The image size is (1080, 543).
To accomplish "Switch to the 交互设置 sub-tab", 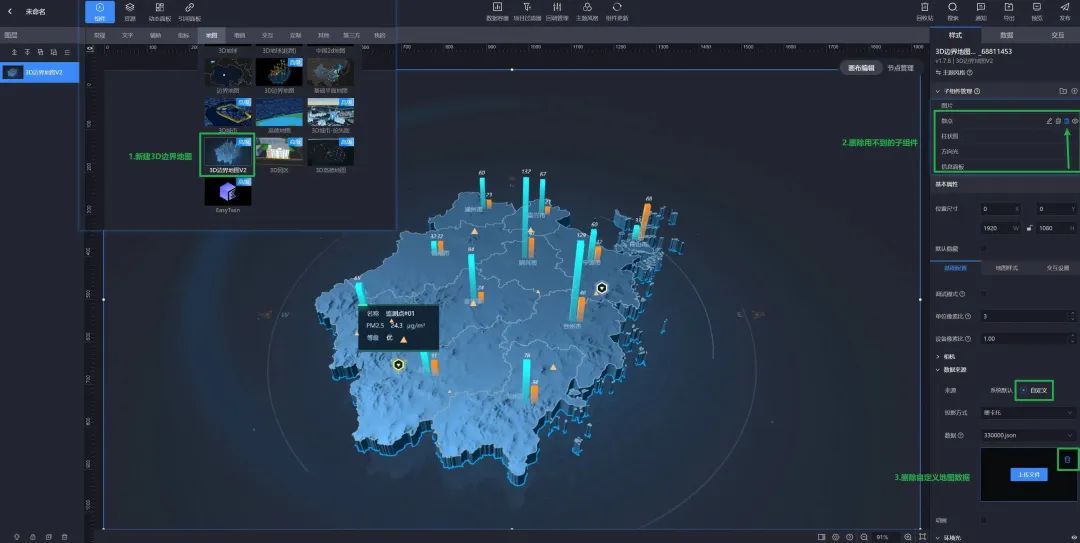I will pos(1057,268).
